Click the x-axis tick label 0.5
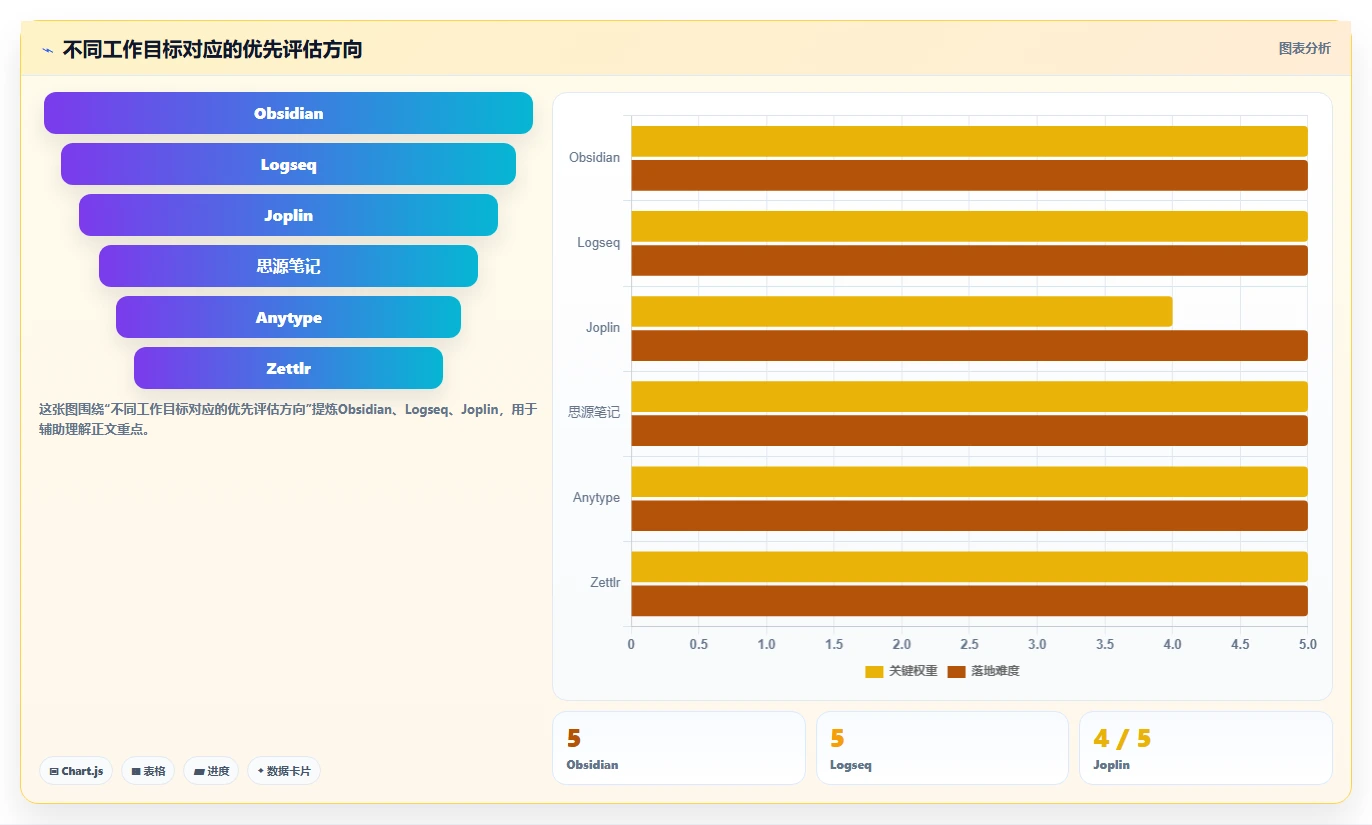The image size is (1372, 825). point(699,644)
